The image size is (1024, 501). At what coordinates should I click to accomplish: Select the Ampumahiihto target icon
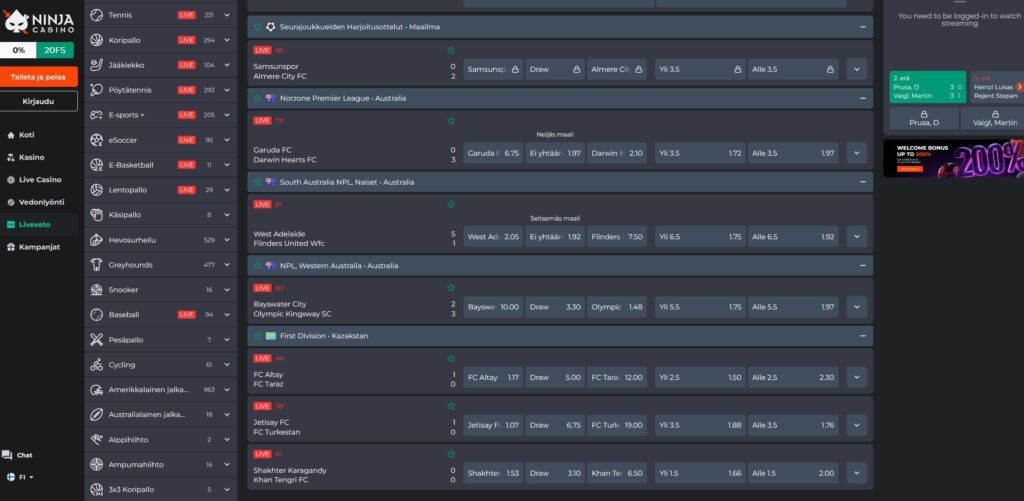(x=97, y=464)
